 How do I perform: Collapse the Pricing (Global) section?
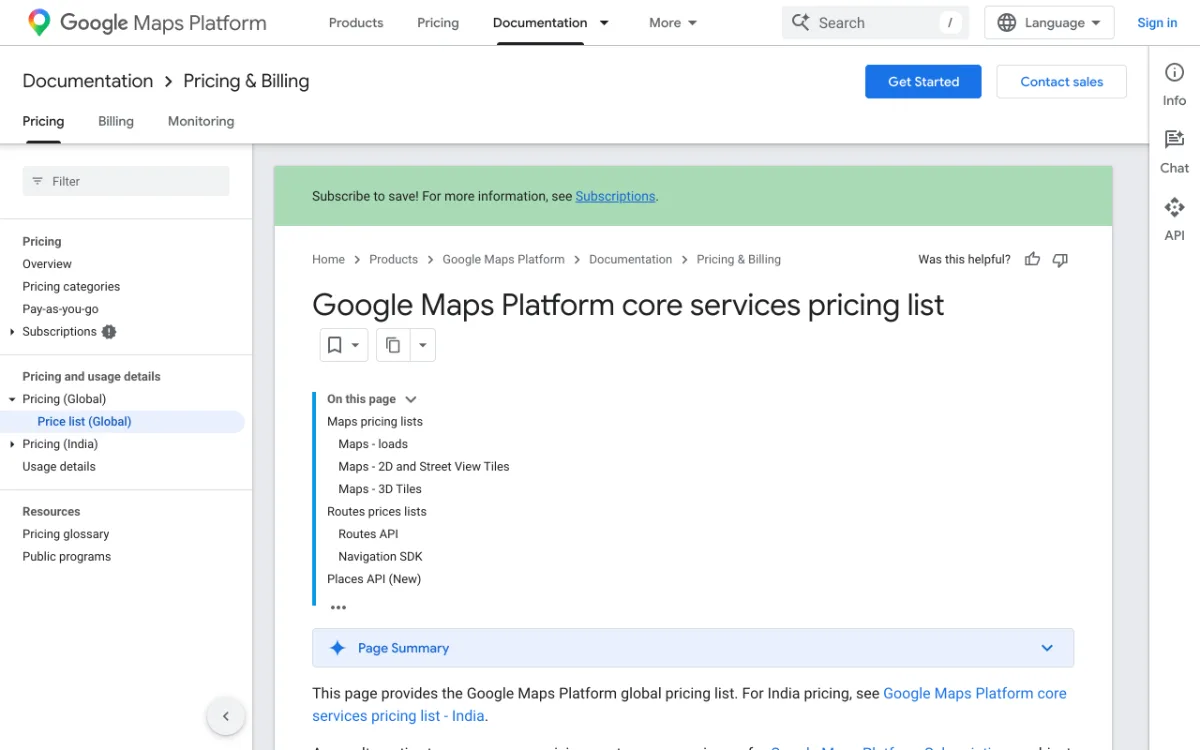coord(12,399)
